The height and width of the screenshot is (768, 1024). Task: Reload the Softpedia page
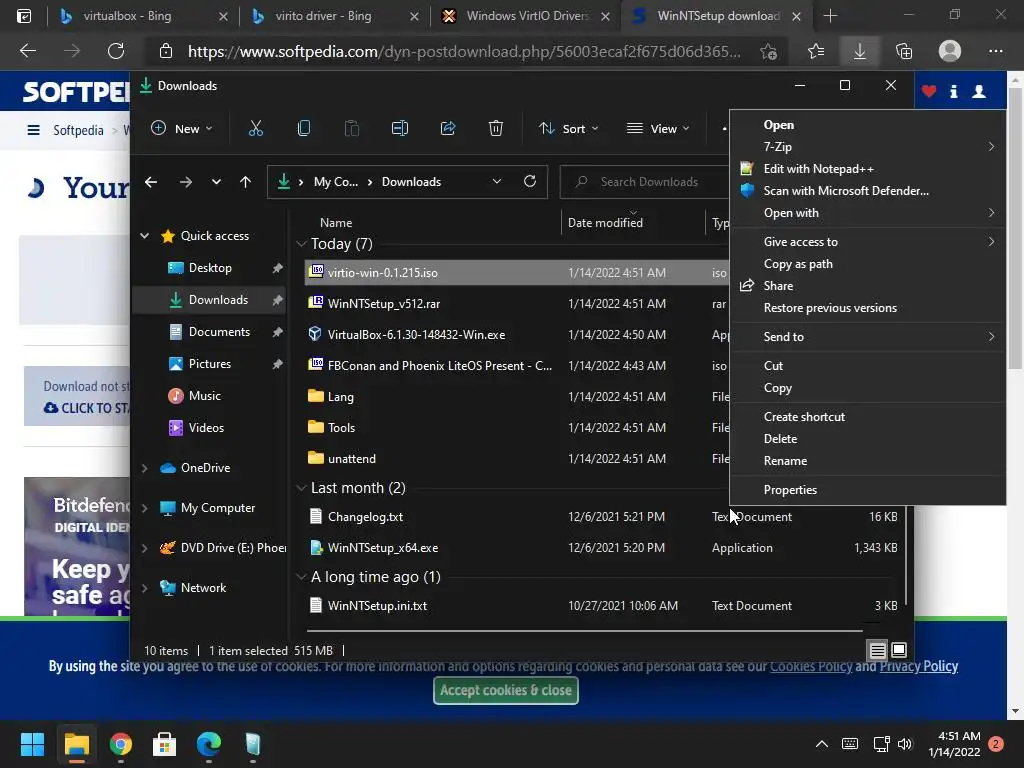pyautogui.click(x=116, y=51)
